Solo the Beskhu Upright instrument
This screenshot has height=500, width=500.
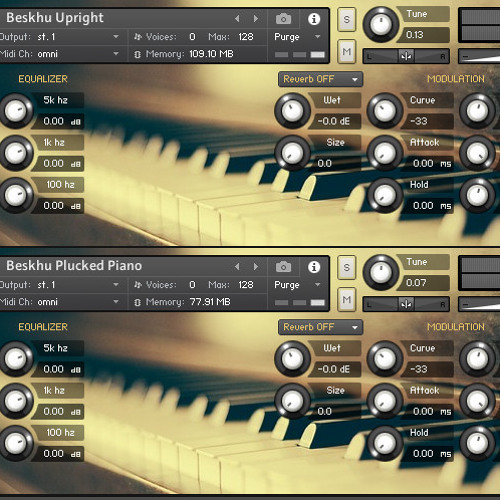pyautogui.click(x=347, y=19)
